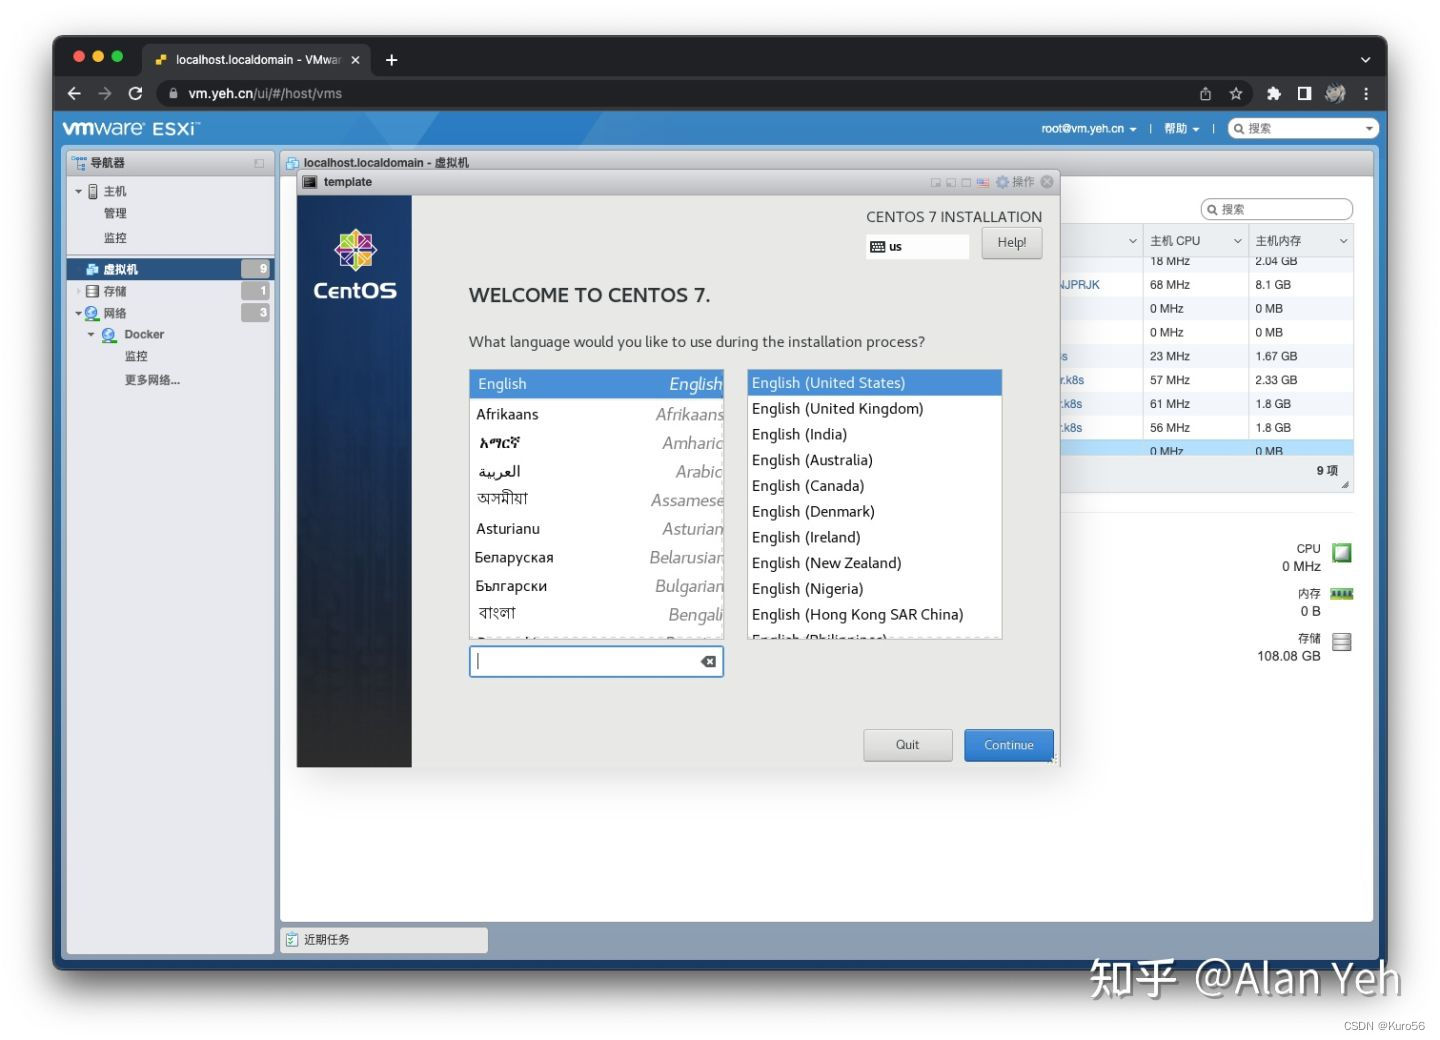Click the flag keyboard layout icon in console title
The image size is (1440, 1040).
pos(983,182)
